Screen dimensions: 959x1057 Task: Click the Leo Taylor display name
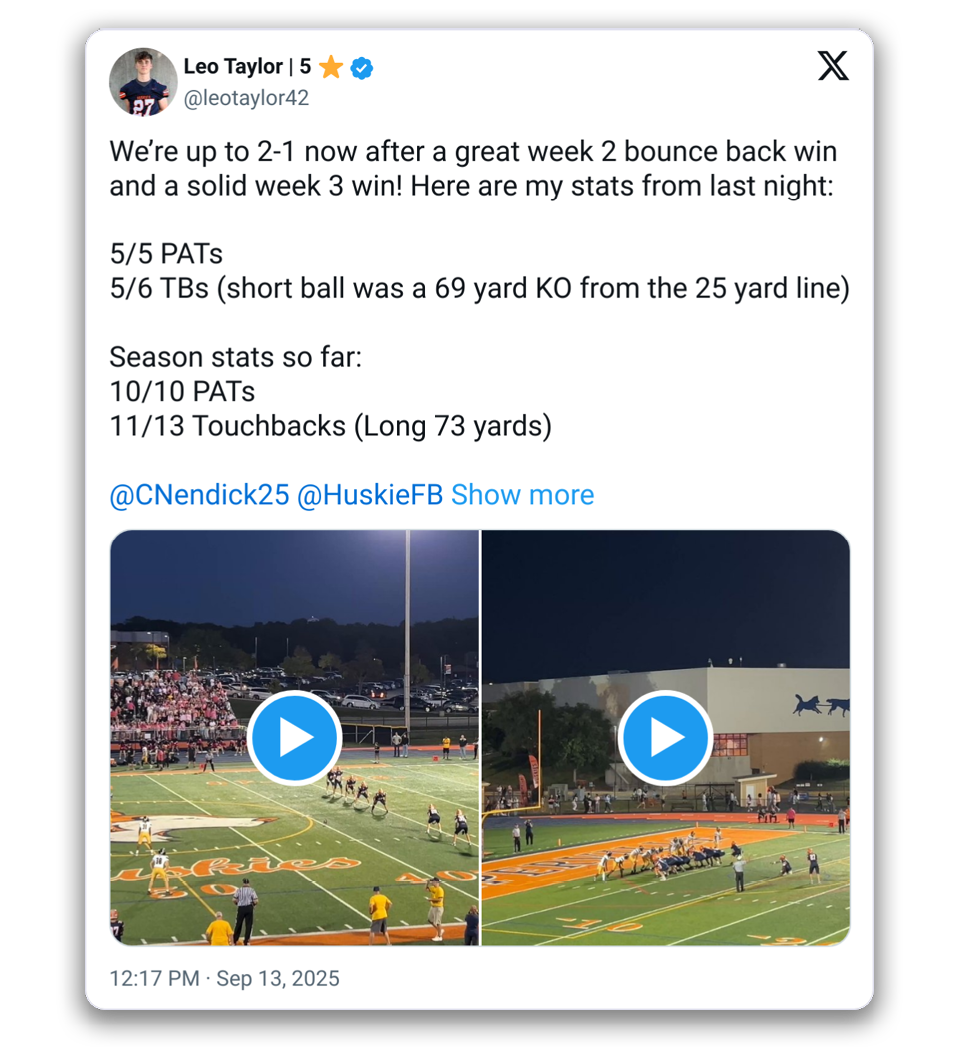click(233, 67)
